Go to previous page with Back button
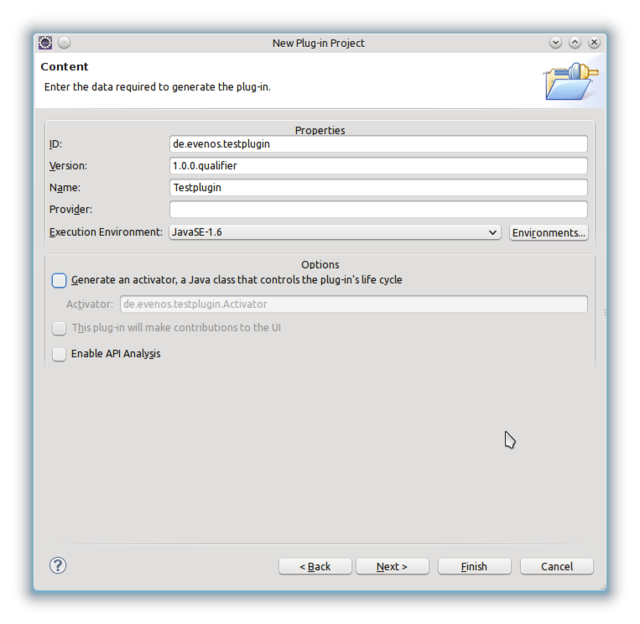This screenshot has height=624, width=640. [x=315, y=566]
